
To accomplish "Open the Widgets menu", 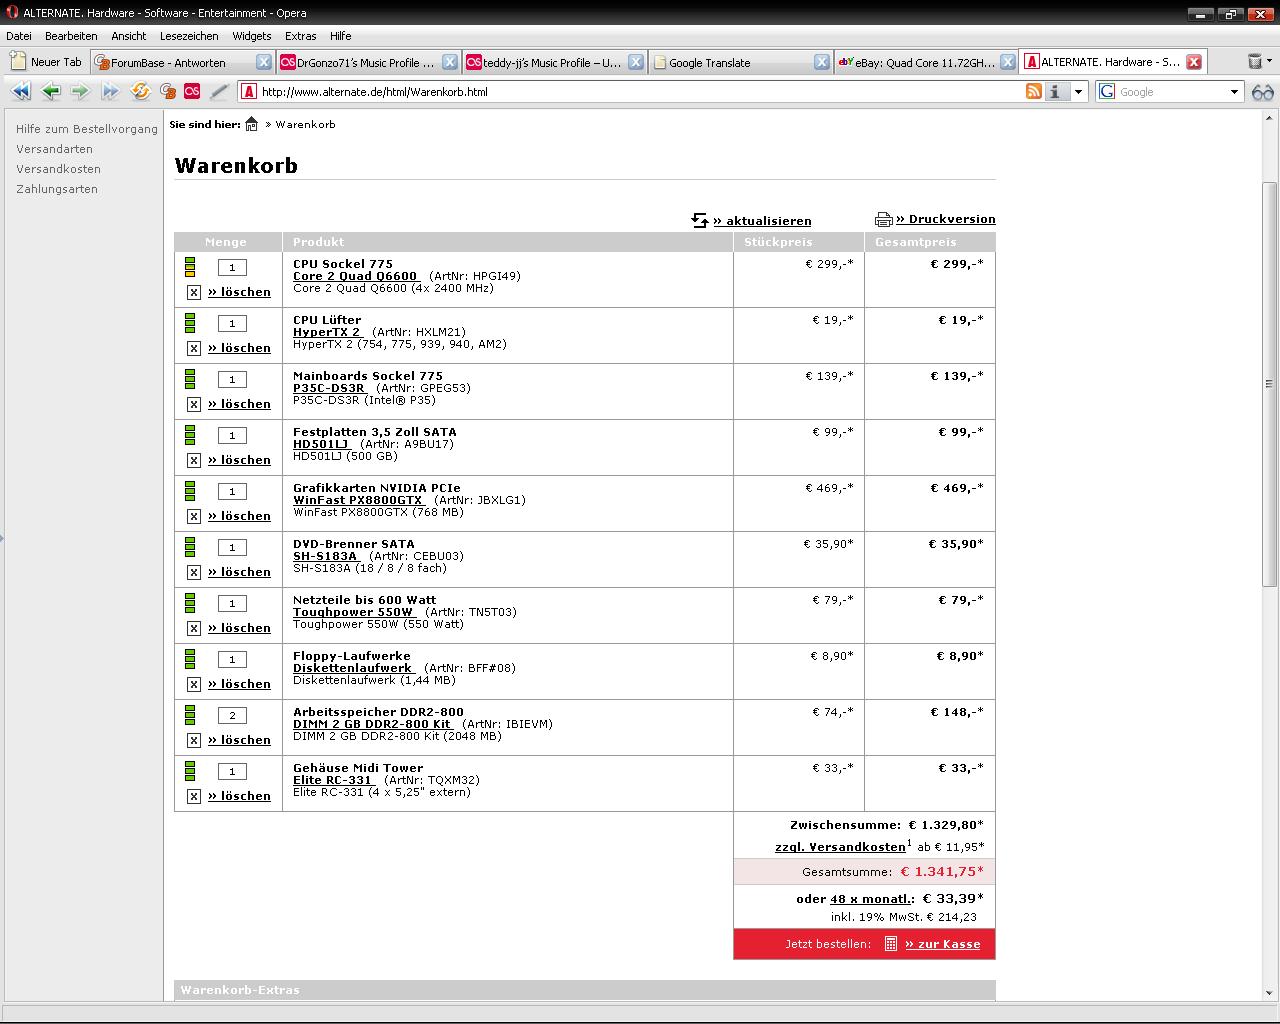I will 251,36.
